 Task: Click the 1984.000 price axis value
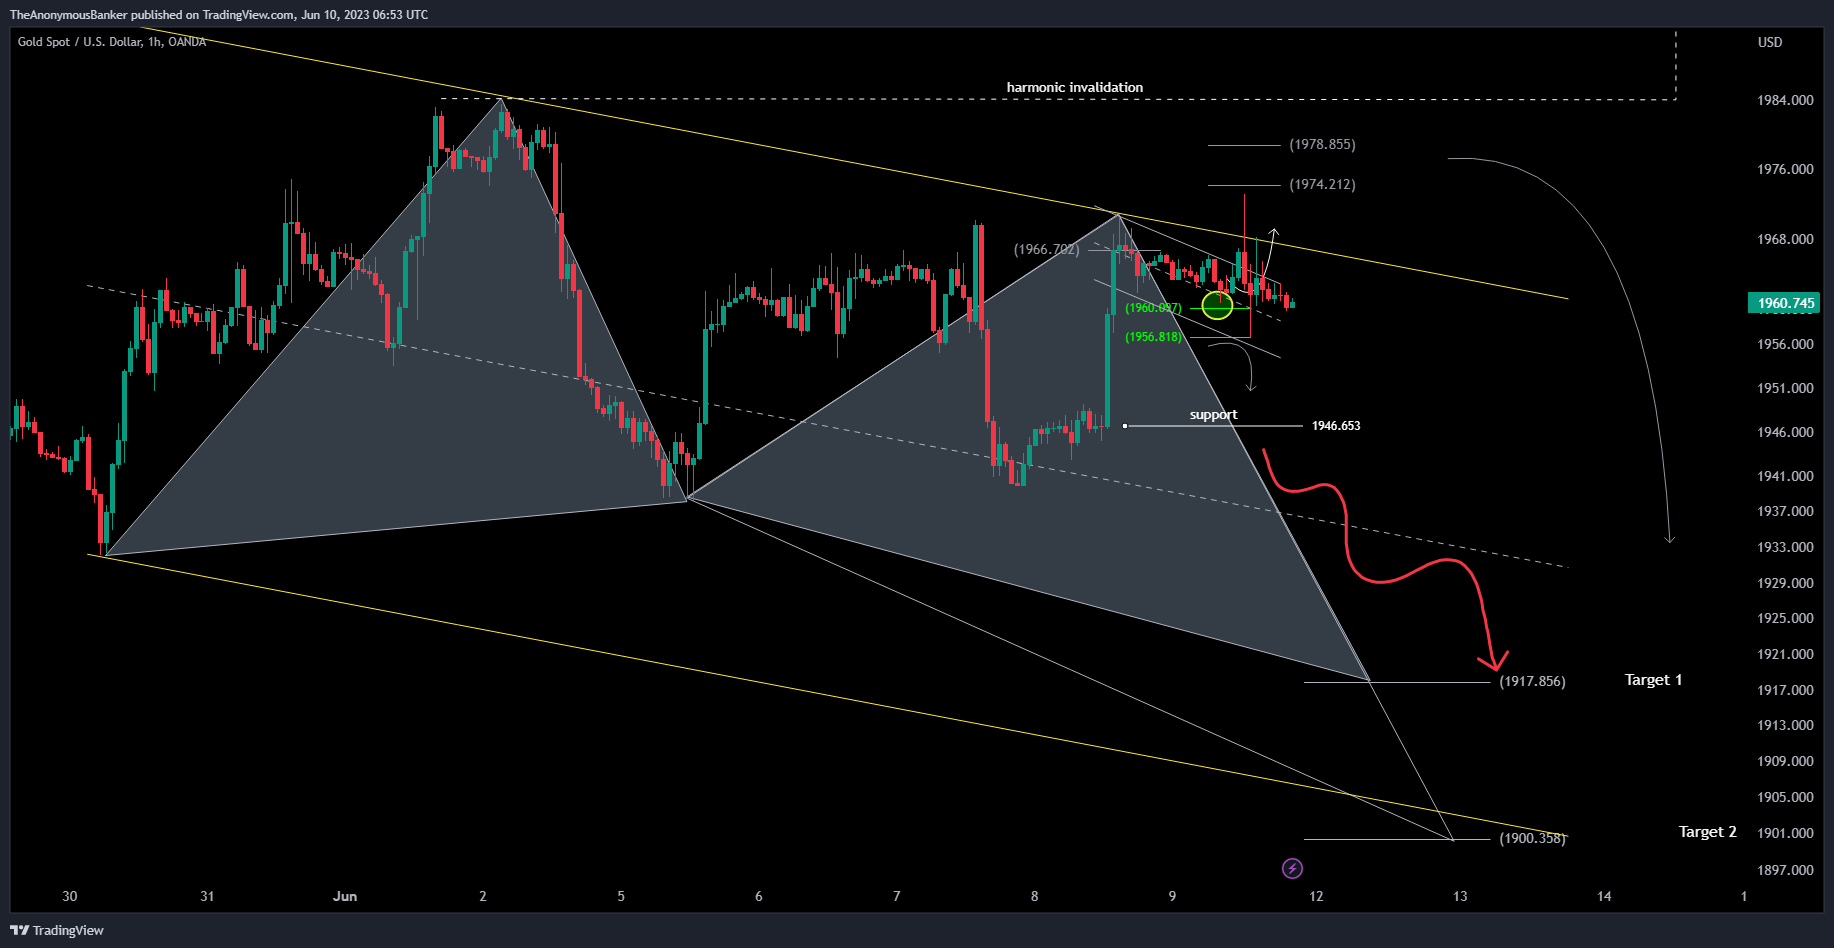(1785, 100)
